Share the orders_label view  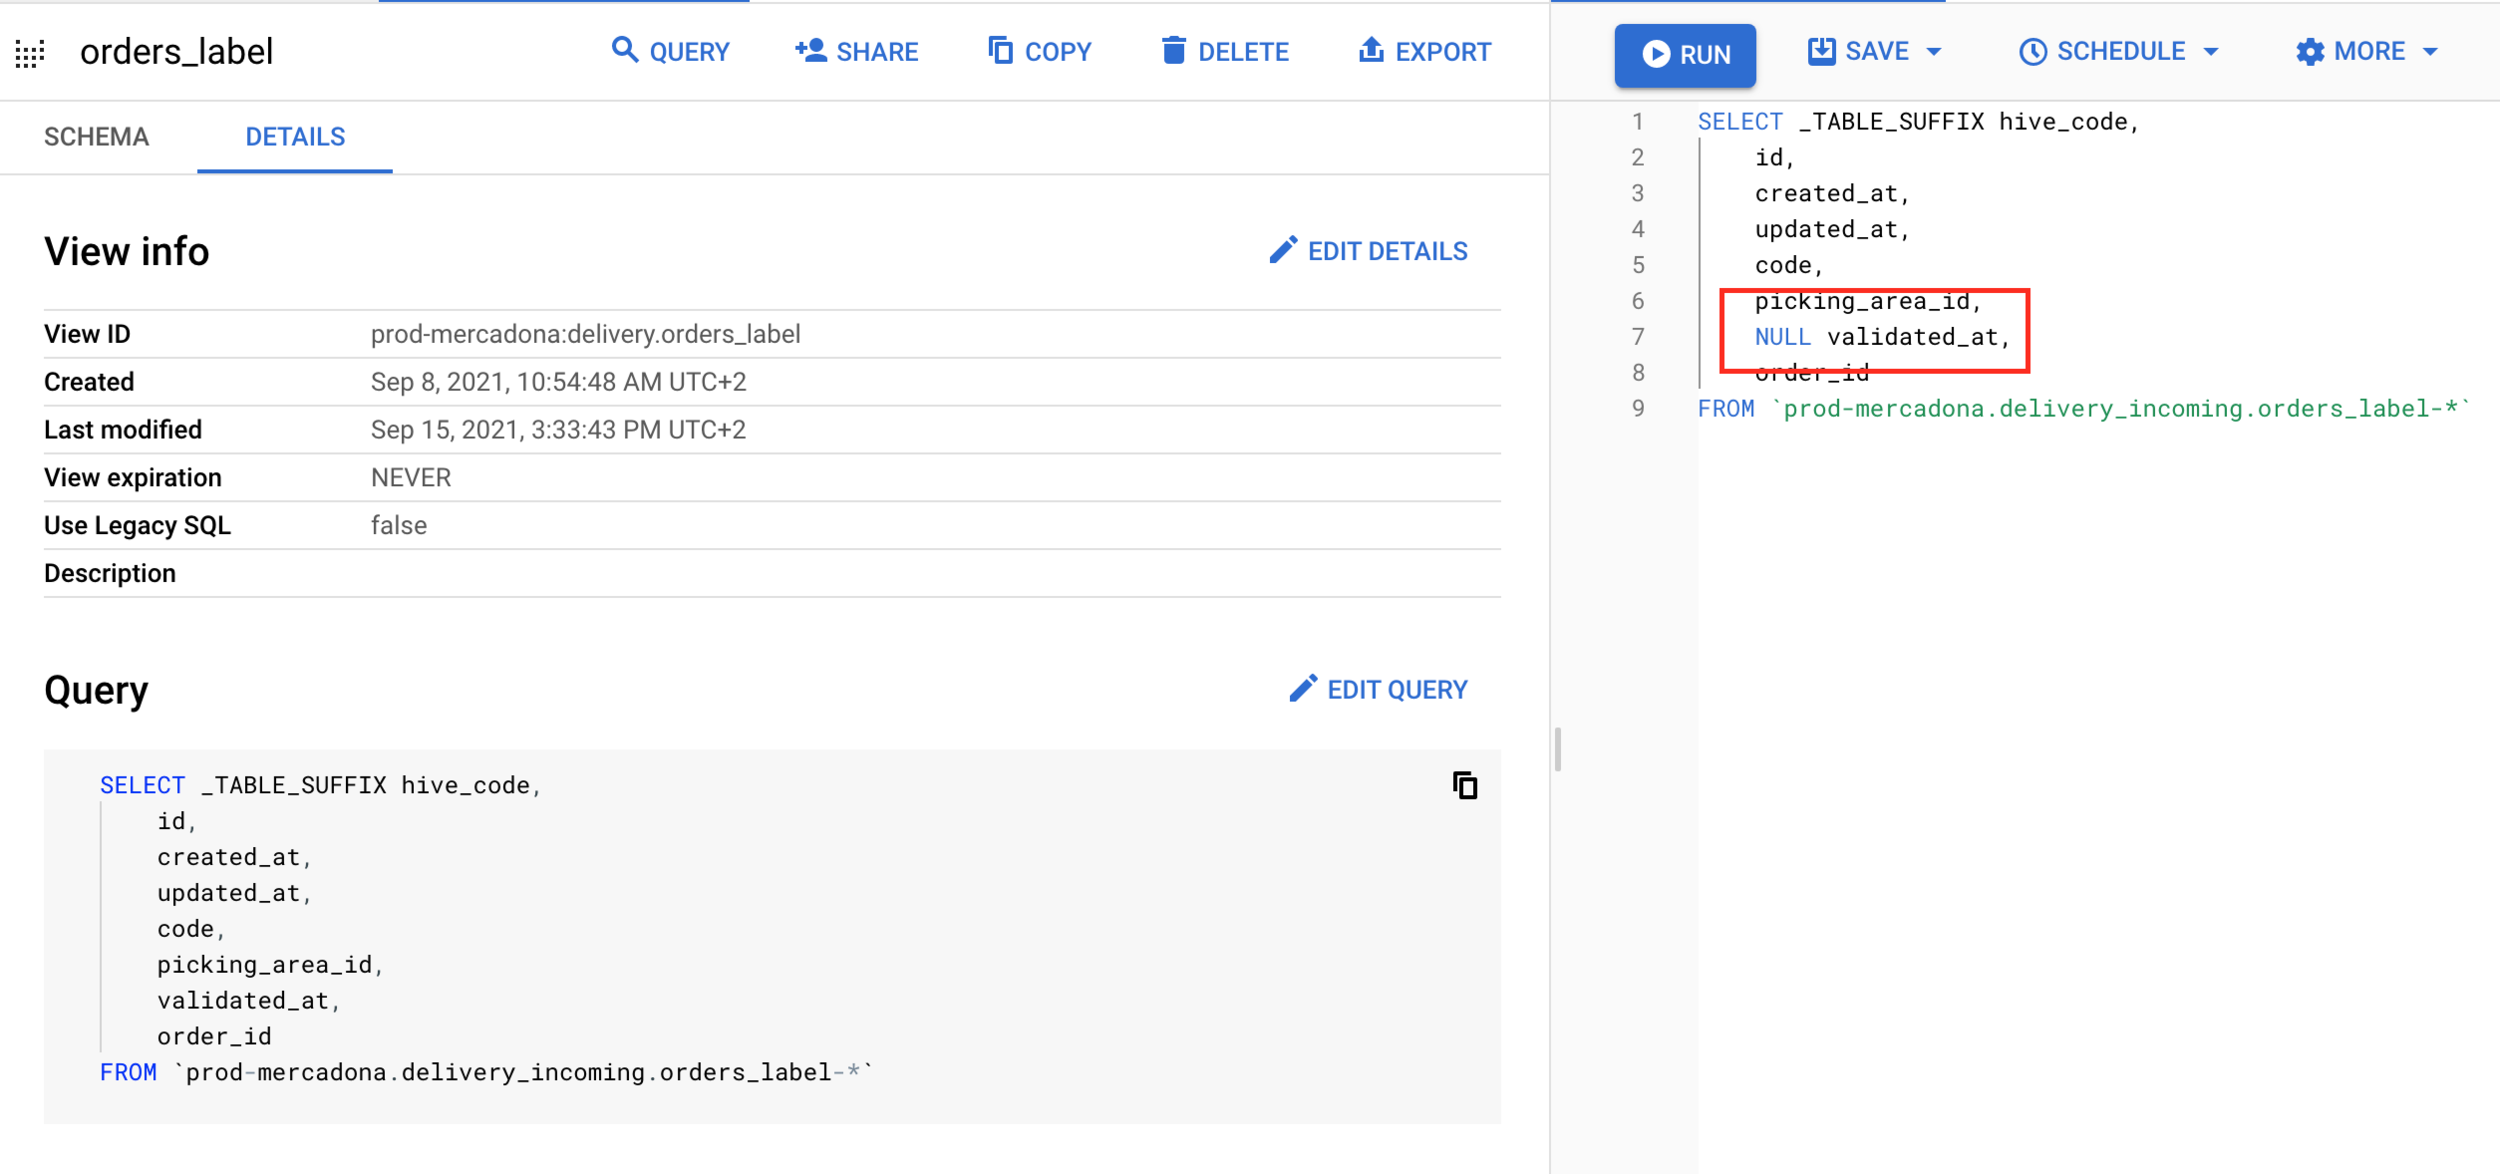click(857, 52)
